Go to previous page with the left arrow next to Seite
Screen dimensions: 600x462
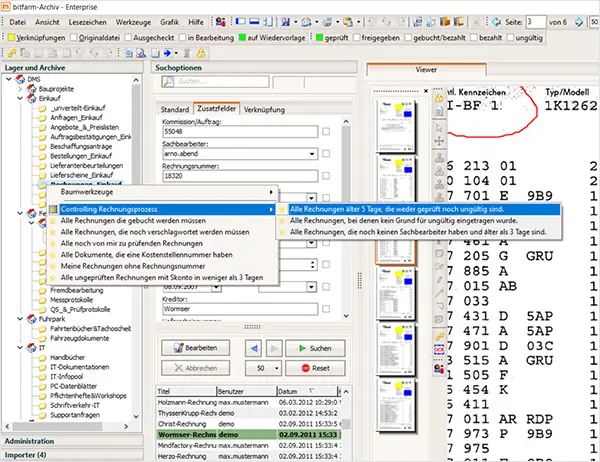(x=496, y=22)
